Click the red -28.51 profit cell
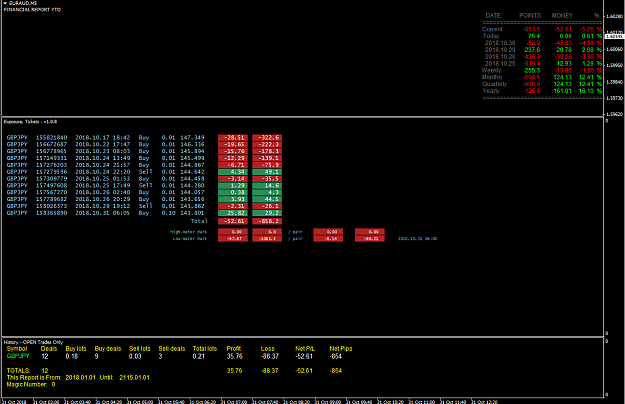Screen dimensions: 625x404 point(233,138)
